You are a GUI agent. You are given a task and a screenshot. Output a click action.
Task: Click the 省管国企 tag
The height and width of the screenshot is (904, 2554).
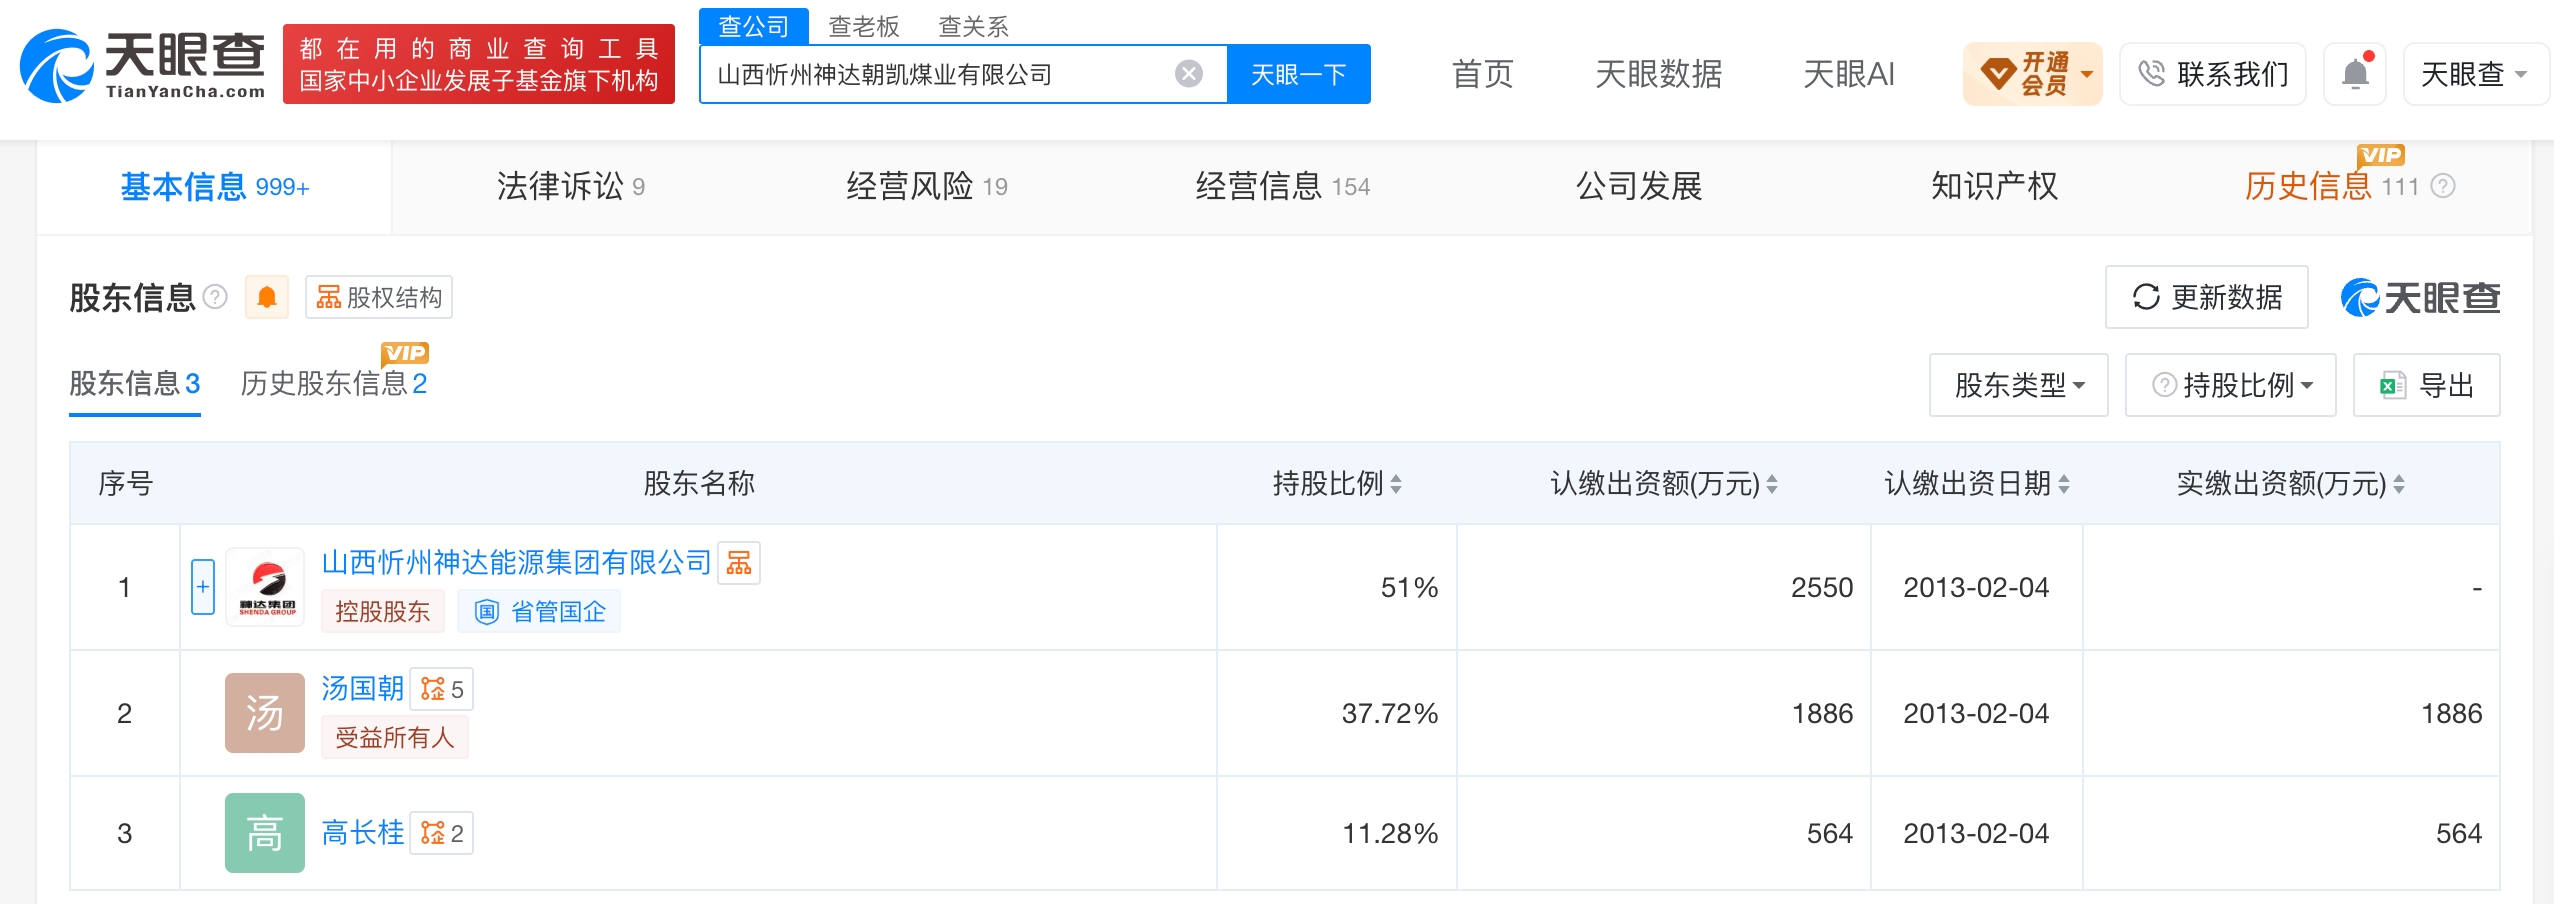tap(539, 612)
